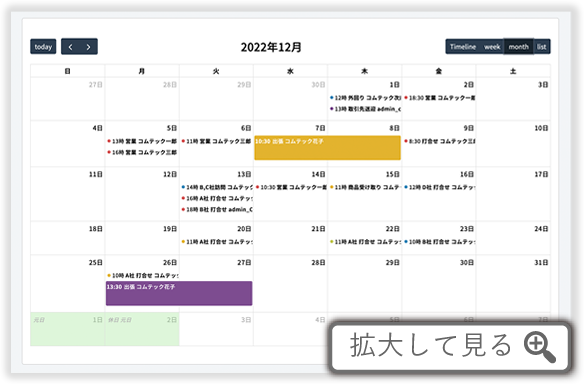The image size is (584, 384).
Task: Open 10時 B社 打合せ event on 23日
Action: pos(439,242)
